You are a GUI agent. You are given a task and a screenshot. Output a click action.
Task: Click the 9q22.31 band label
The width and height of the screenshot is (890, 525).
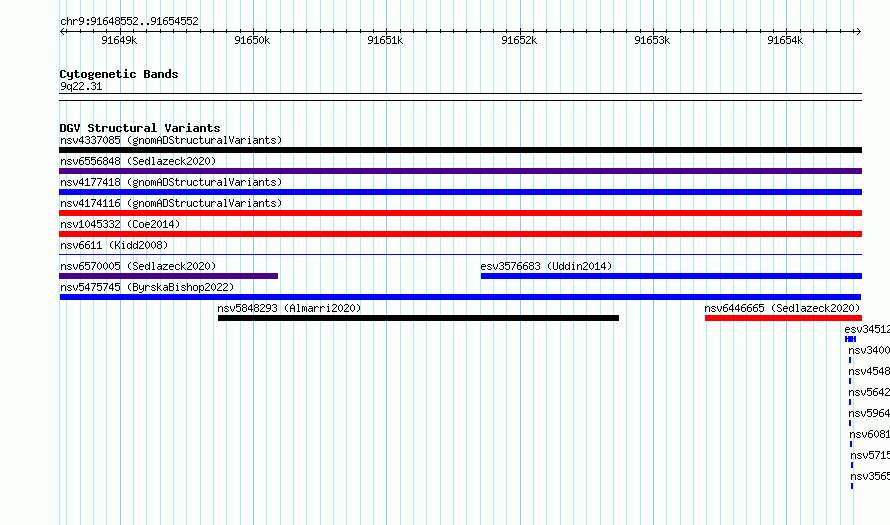click(81, 86)
